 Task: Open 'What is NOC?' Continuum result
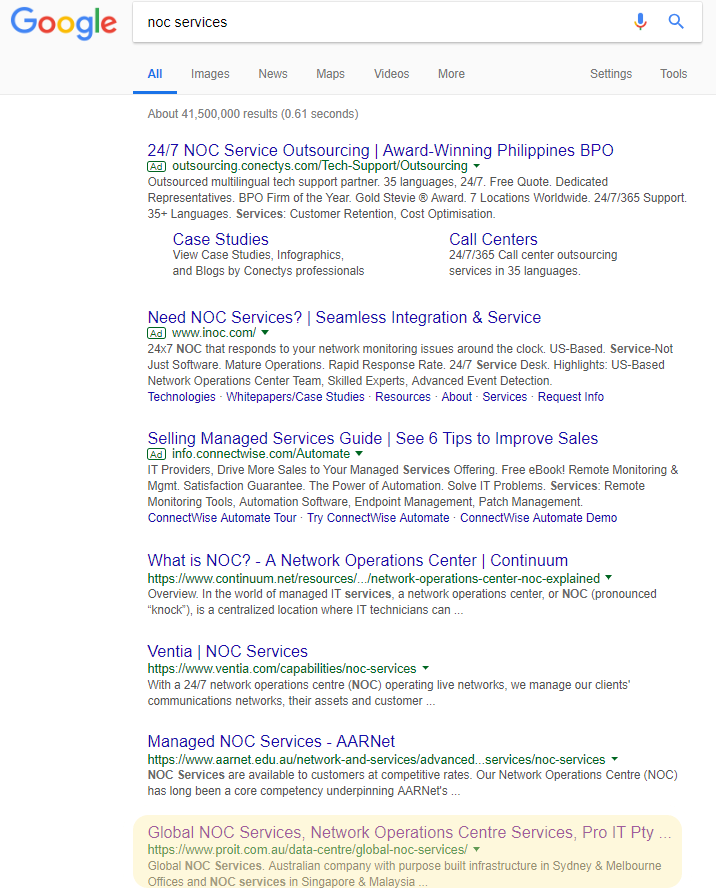pyautogui.click(x=358, y=560)
